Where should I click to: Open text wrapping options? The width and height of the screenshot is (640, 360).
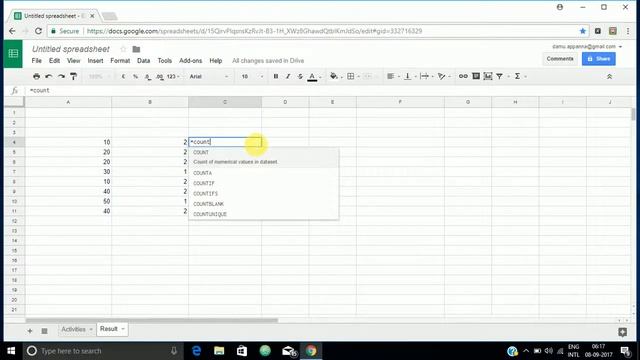424,76
